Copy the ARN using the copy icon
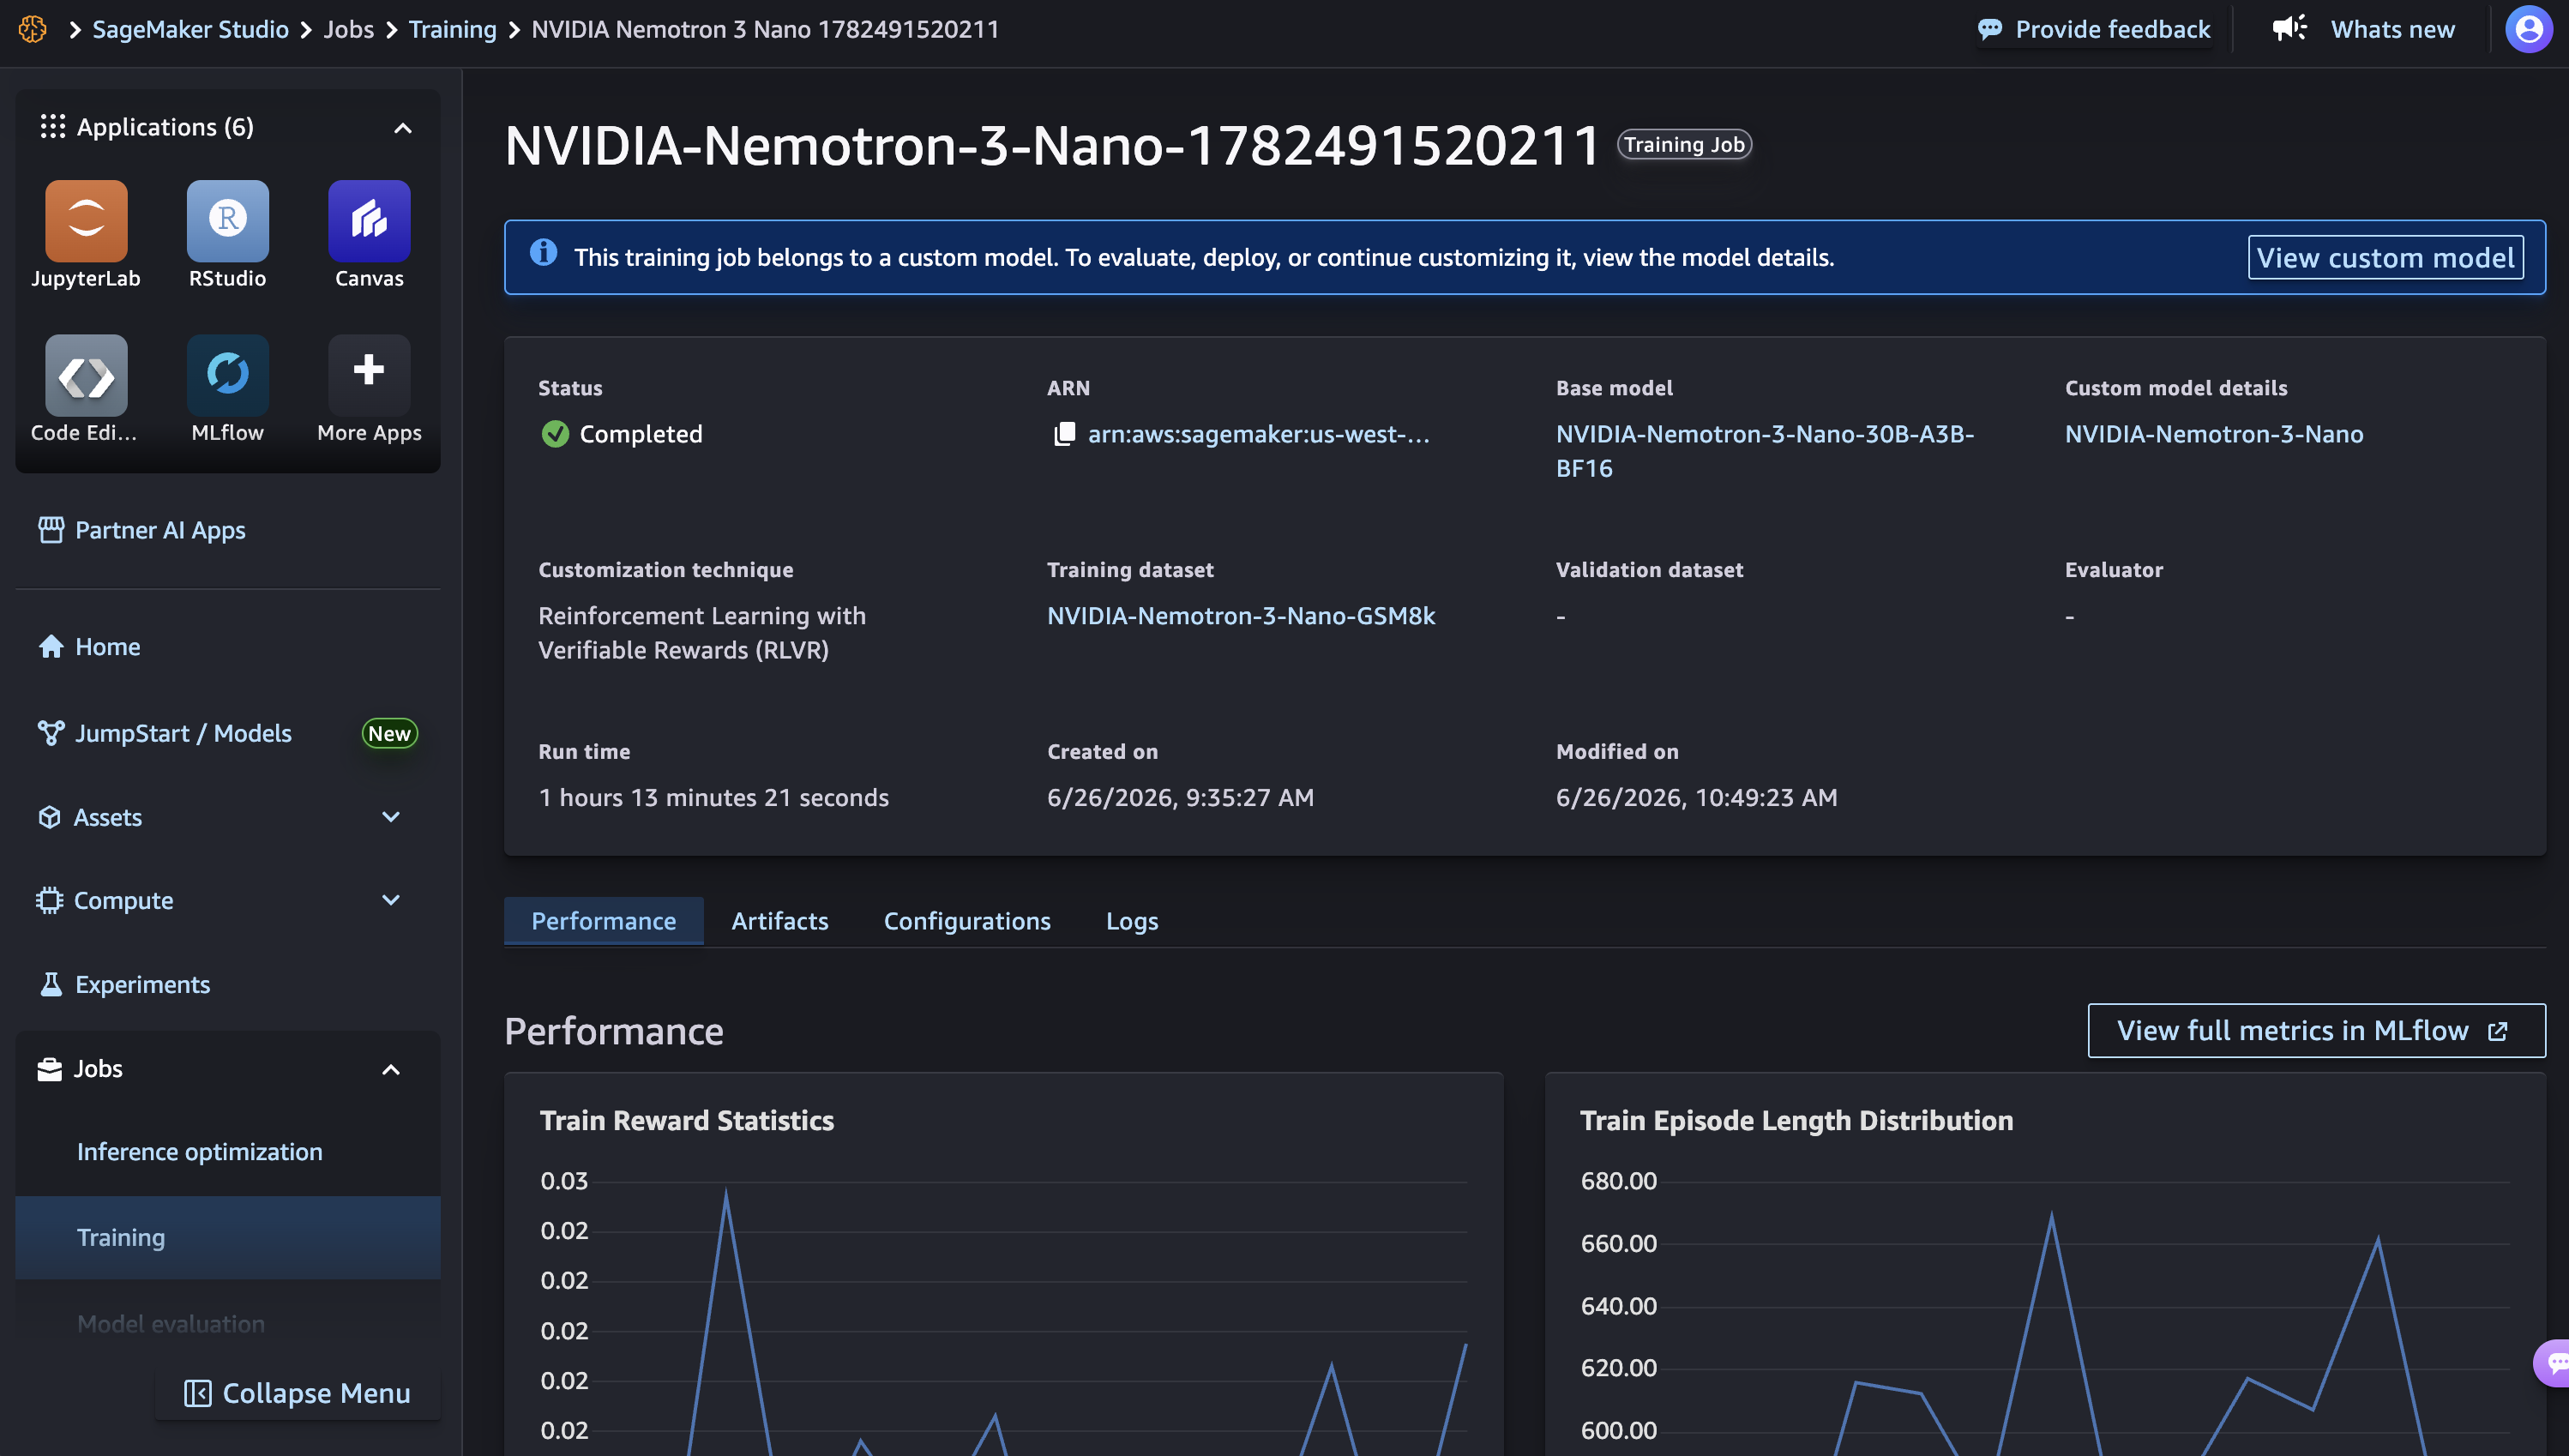 tap(1064, 434)
